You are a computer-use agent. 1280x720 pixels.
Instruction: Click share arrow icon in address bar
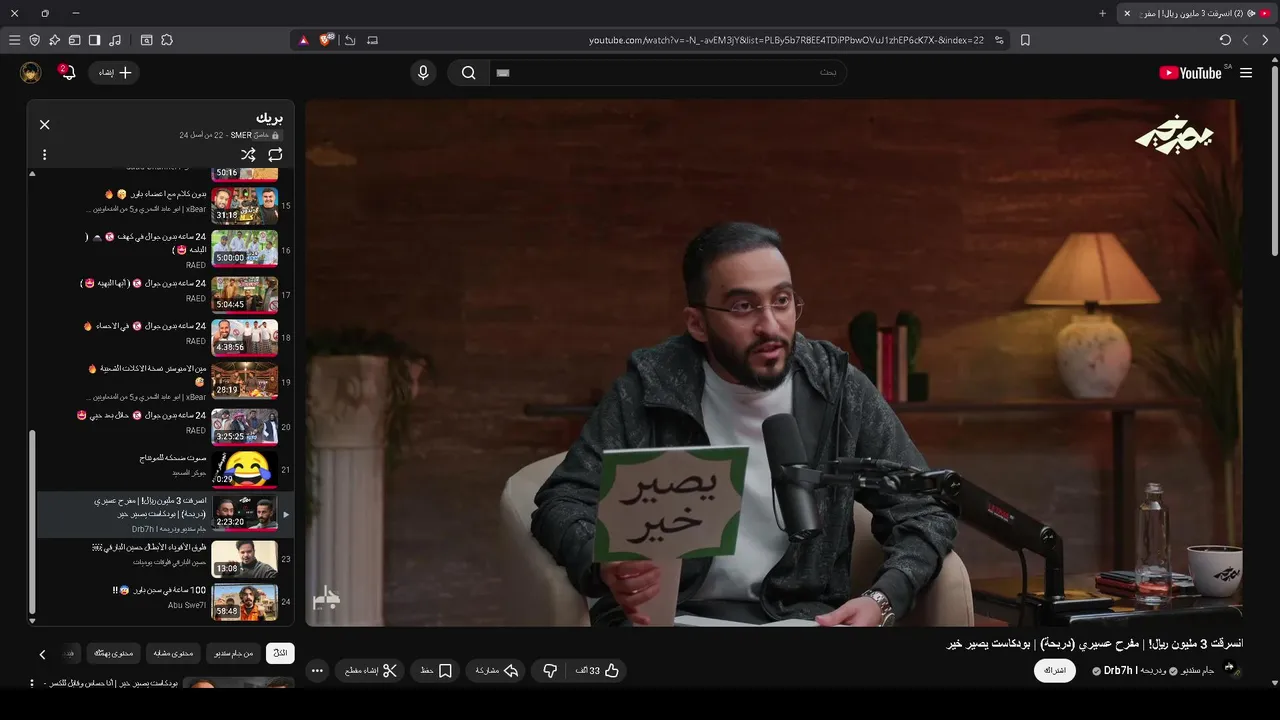point(350,40)
